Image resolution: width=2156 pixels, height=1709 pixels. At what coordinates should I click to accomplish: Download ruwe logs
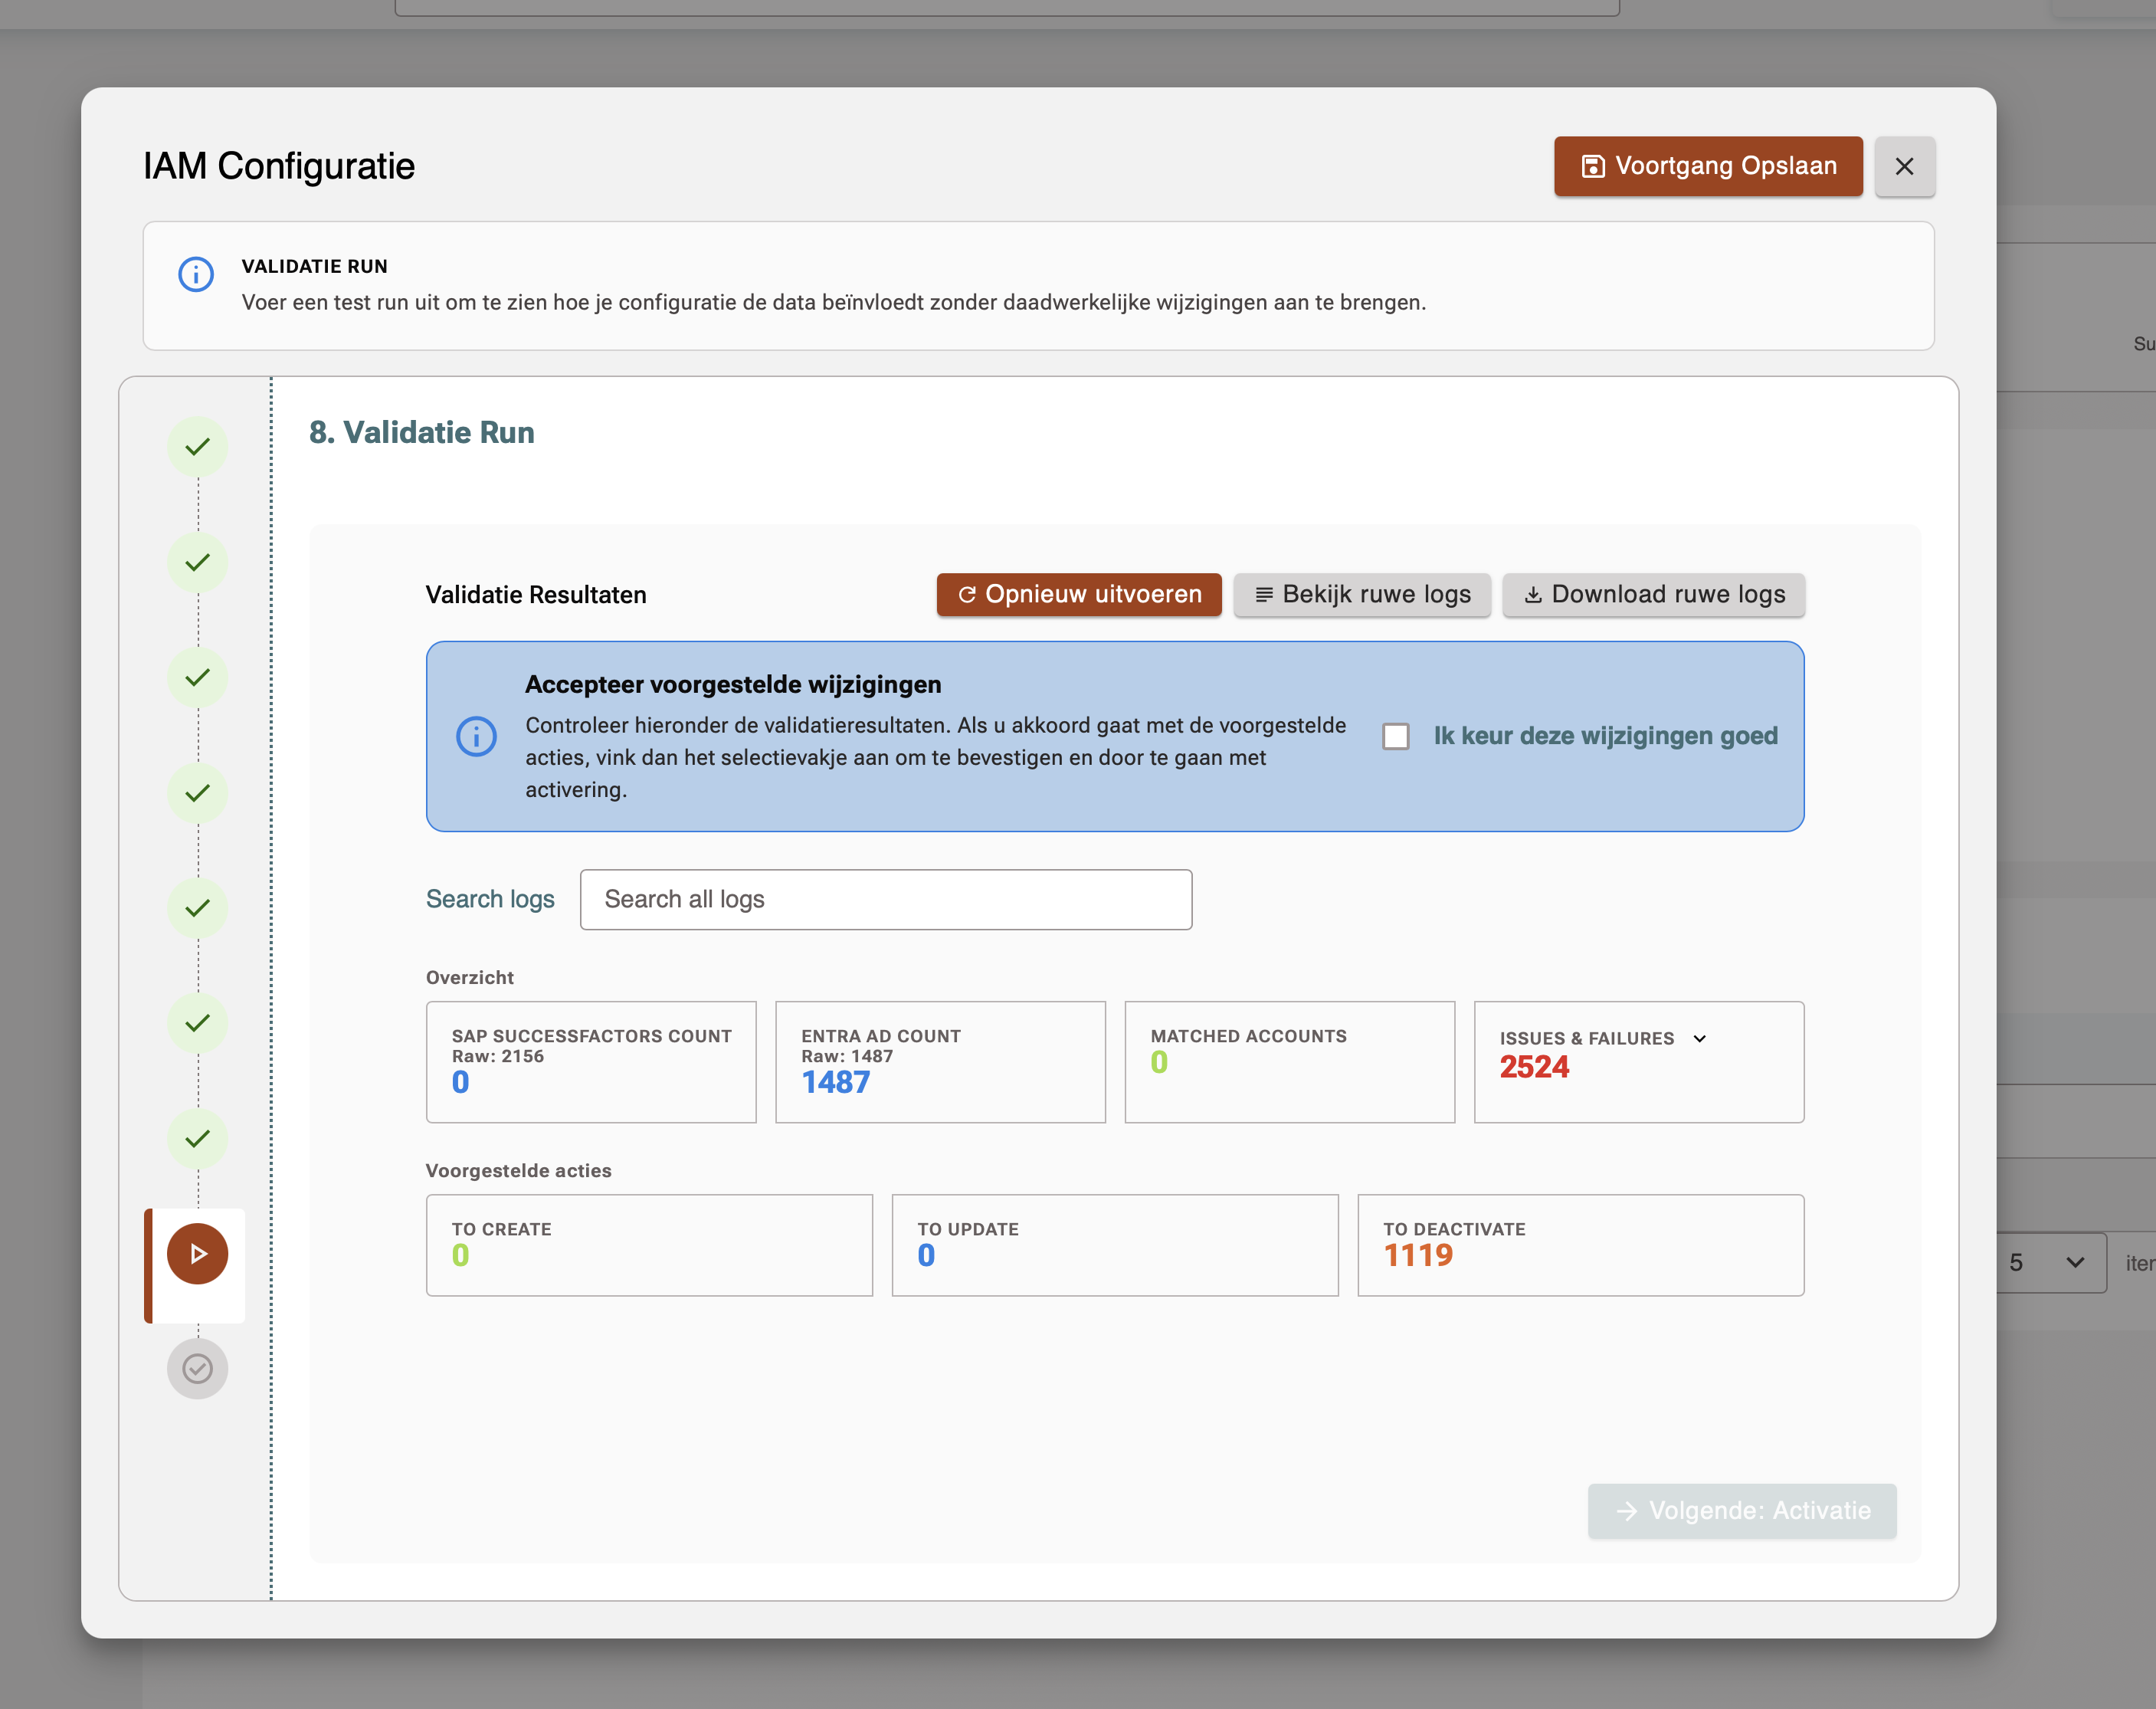(1654, 595)
